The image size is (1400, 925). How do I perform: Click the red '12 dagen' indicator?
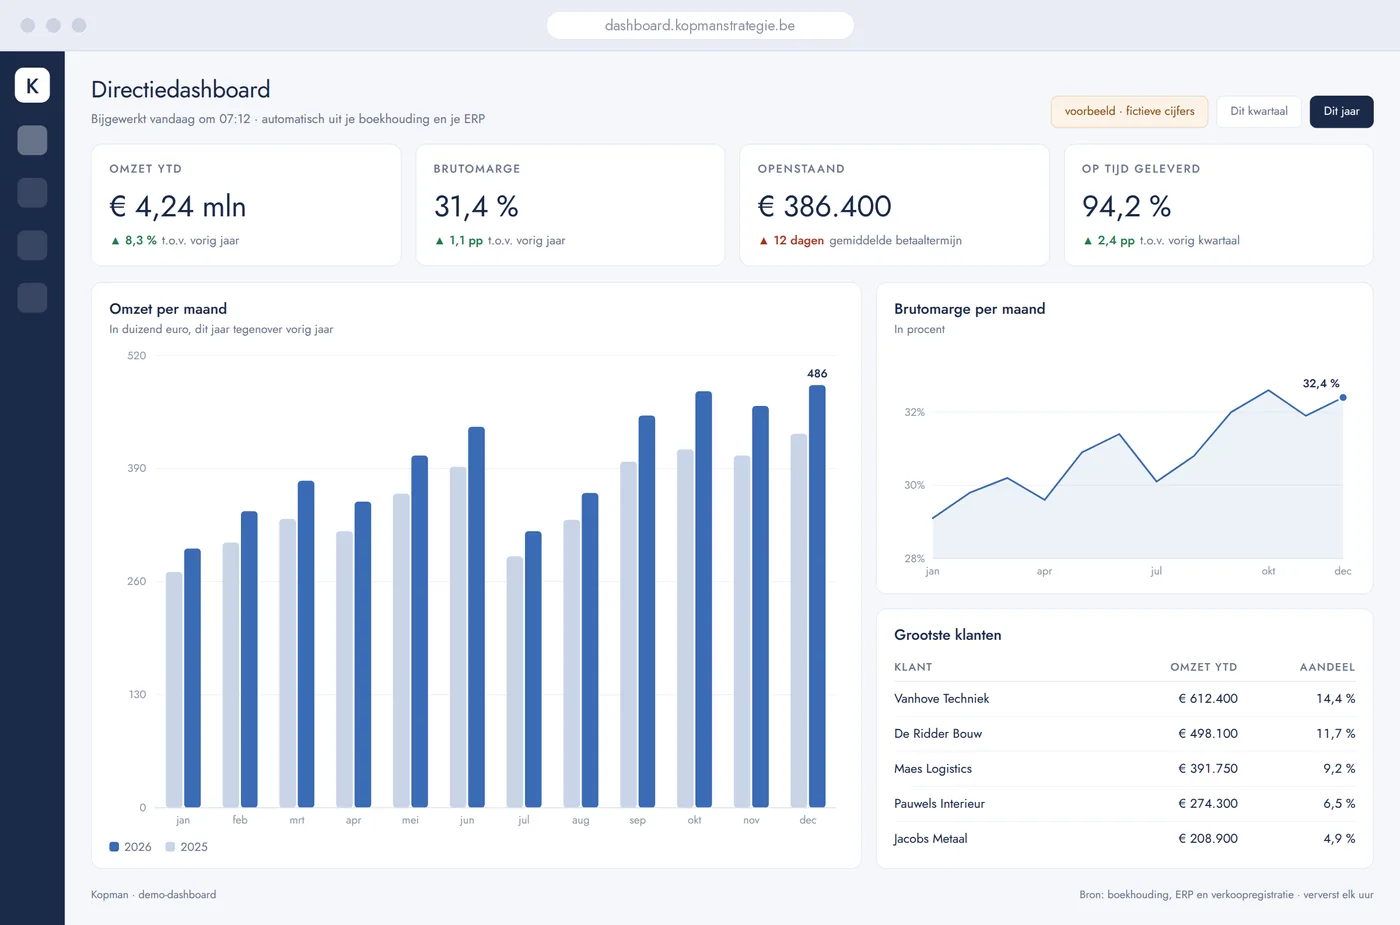(791, 240)
